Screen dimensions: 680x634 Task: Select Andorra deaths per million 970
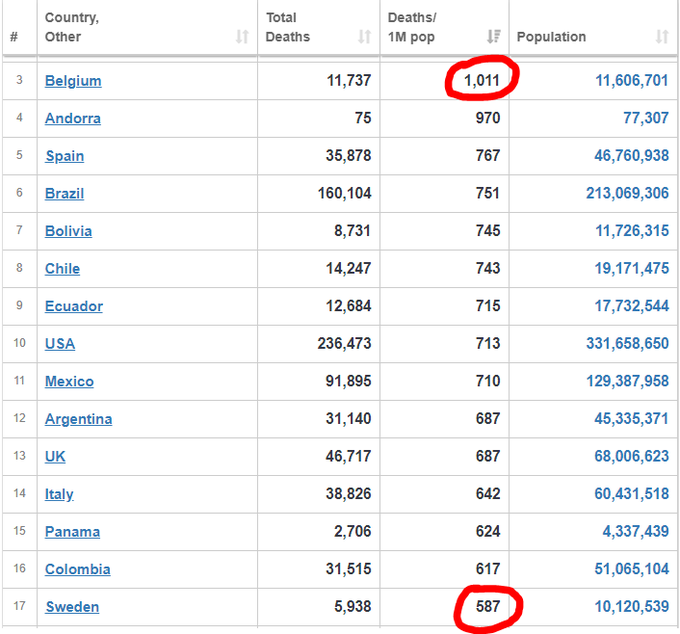point(488,118)
